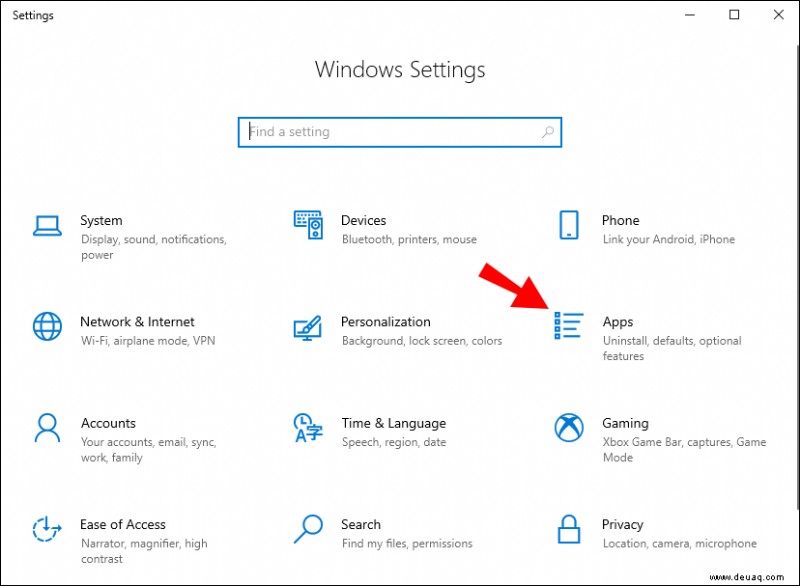
Task: Open the Privacy padlock icon
Action: tap(569, 529)
